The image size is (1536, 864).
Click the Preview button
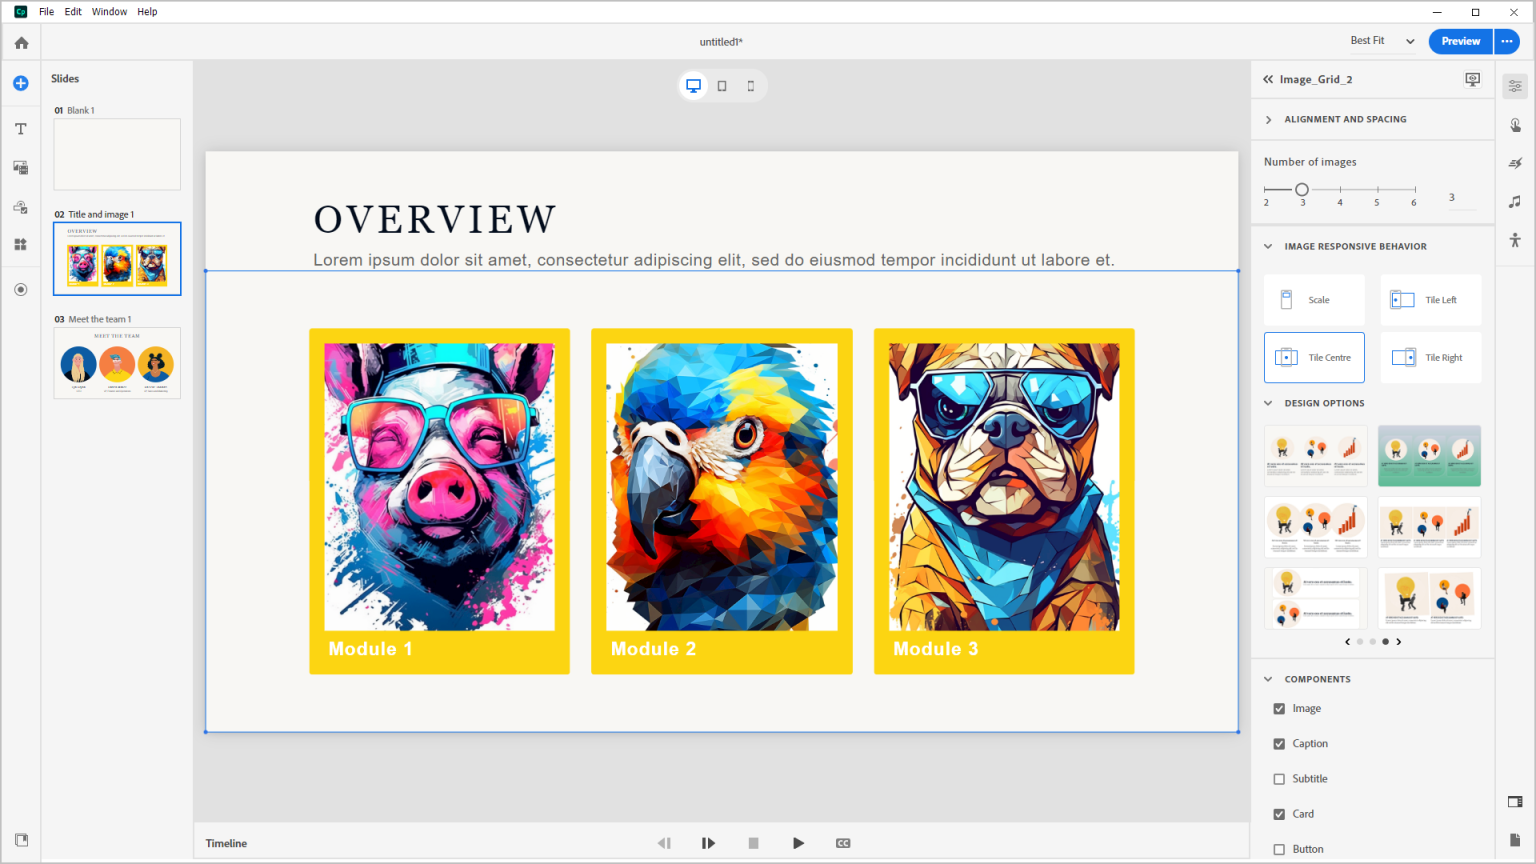(1460, 41)
